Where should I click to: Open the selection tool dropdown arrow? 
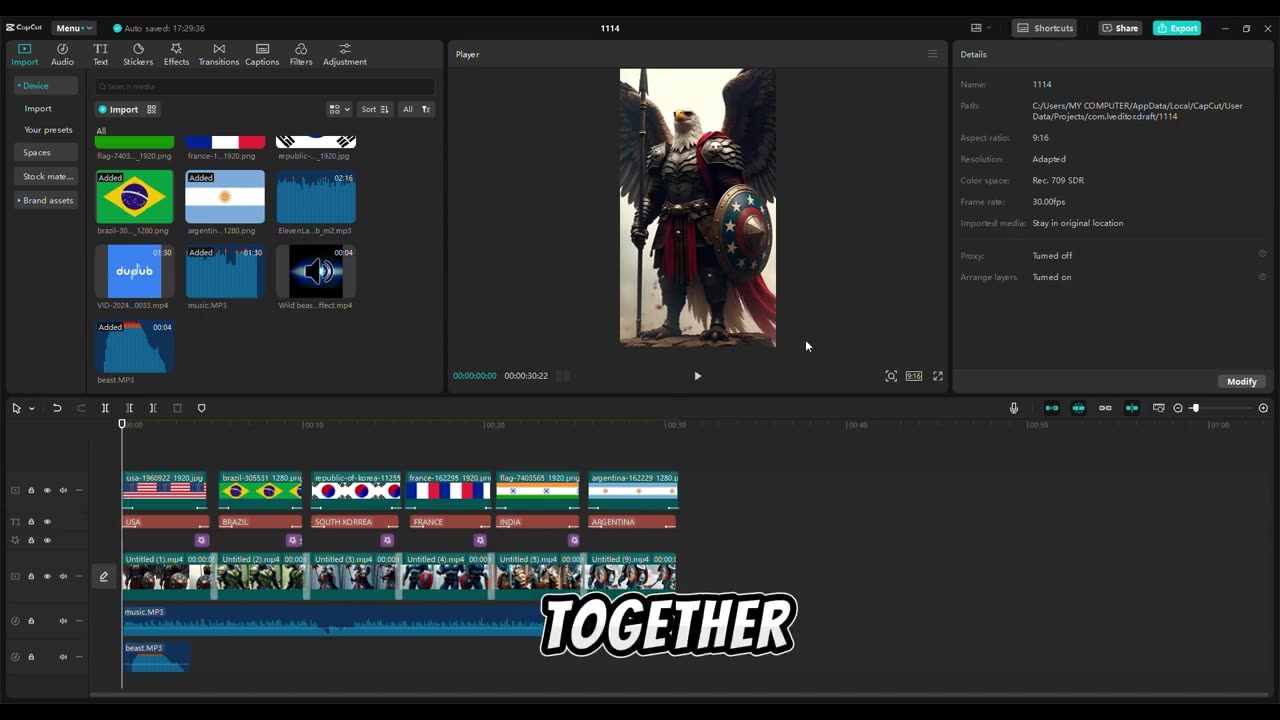pyautogui.click(x=31, y=408)
